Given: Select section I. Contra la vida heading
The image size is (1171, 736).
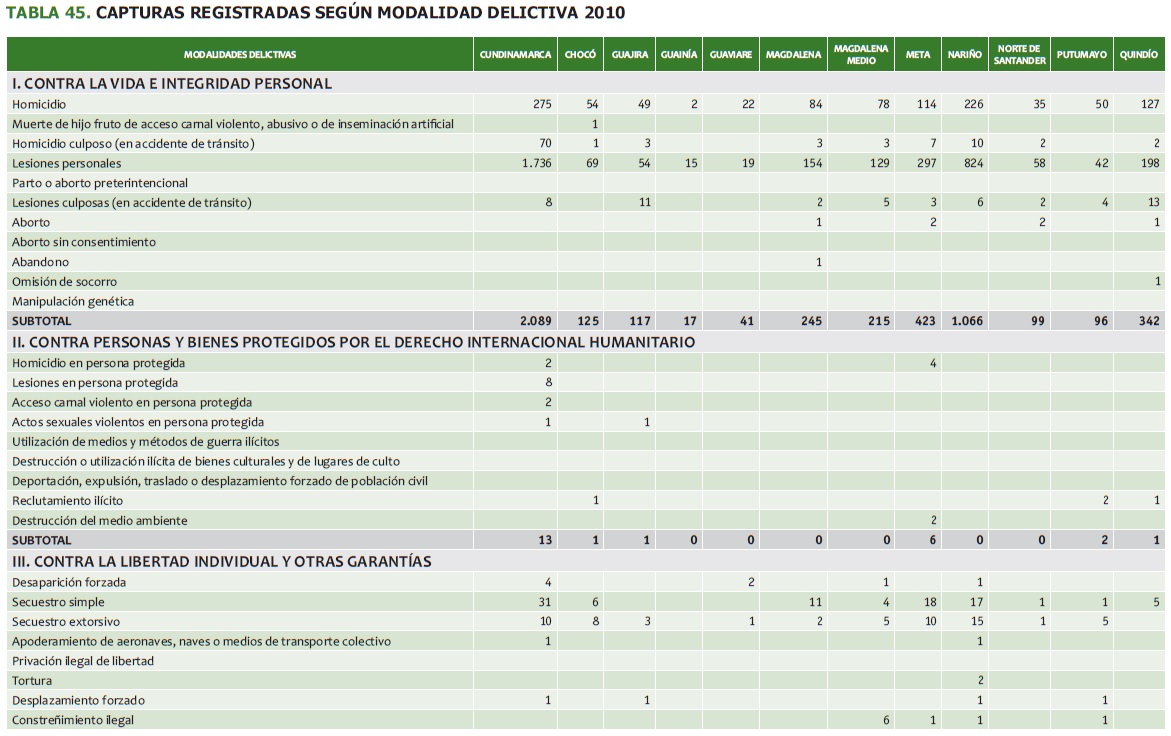Looking at the screenshot, I should 171,84.
